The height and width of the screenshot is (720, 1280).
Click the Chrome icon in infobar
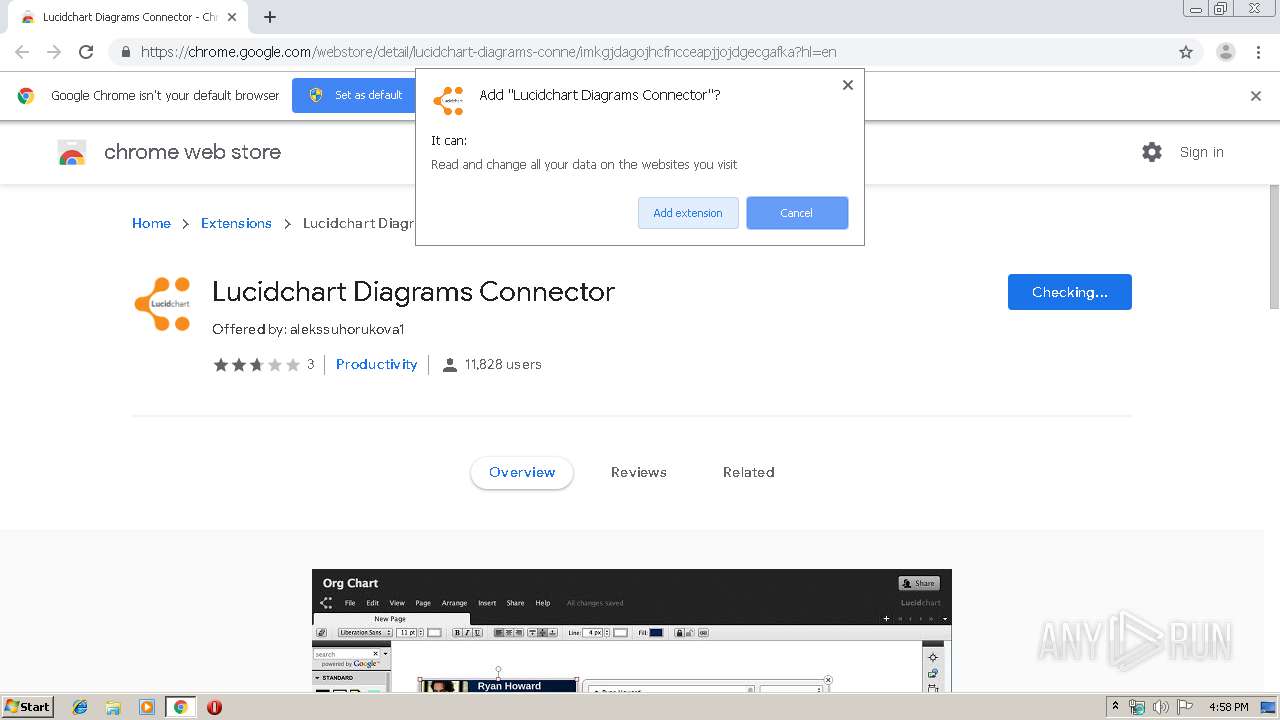pyautogui.click(x=26, y=96)
